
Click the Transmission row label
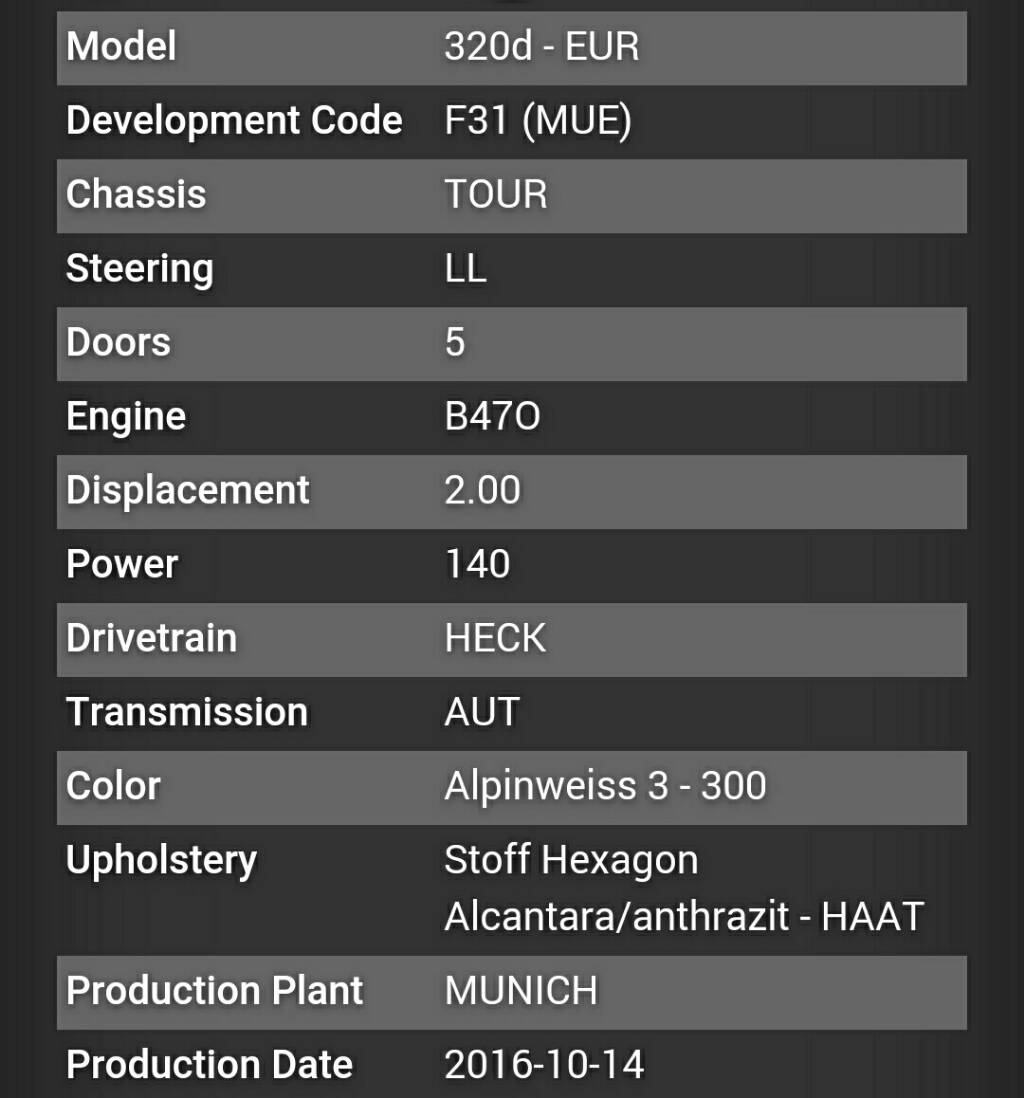point(187,712)
